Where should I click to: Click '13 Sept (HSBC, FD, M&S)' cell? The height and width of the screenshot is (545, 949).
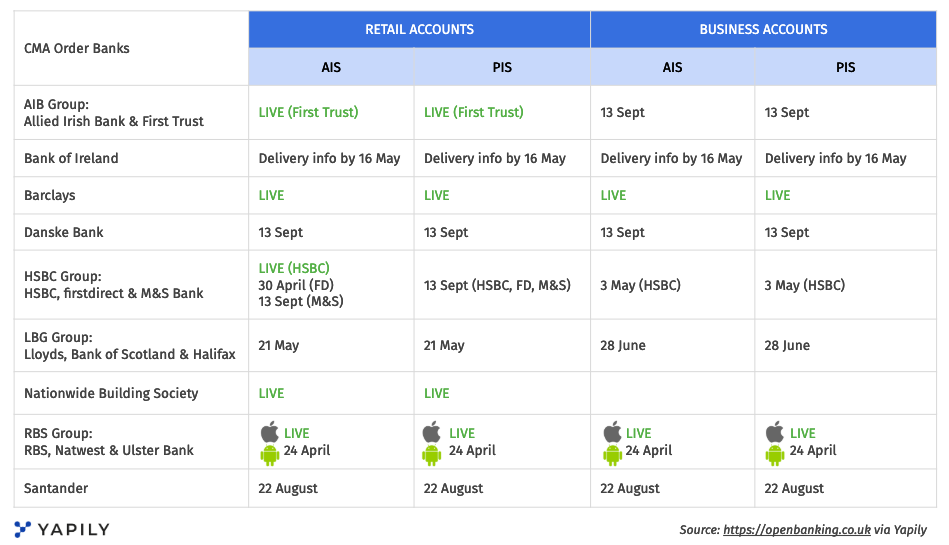click(497, 285)
